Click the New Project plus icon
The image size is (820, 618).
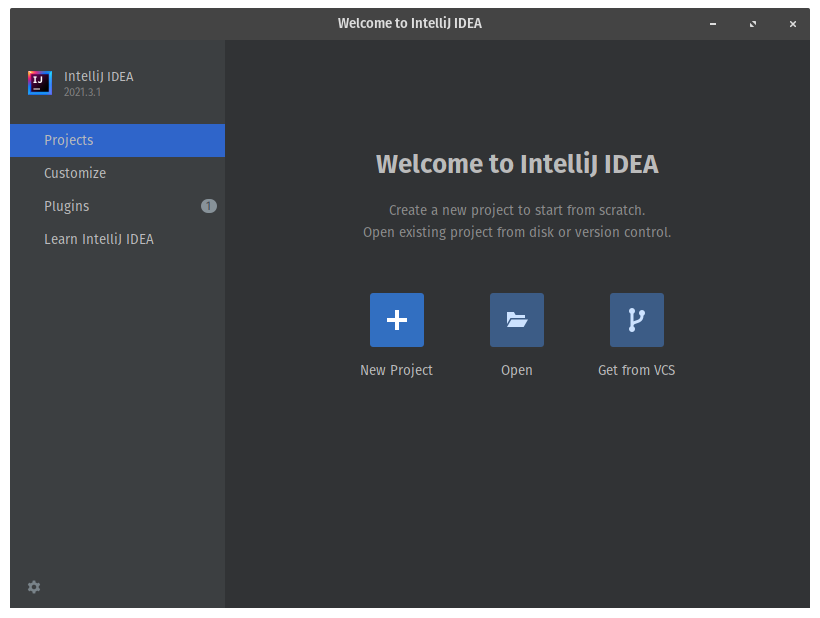396,319
